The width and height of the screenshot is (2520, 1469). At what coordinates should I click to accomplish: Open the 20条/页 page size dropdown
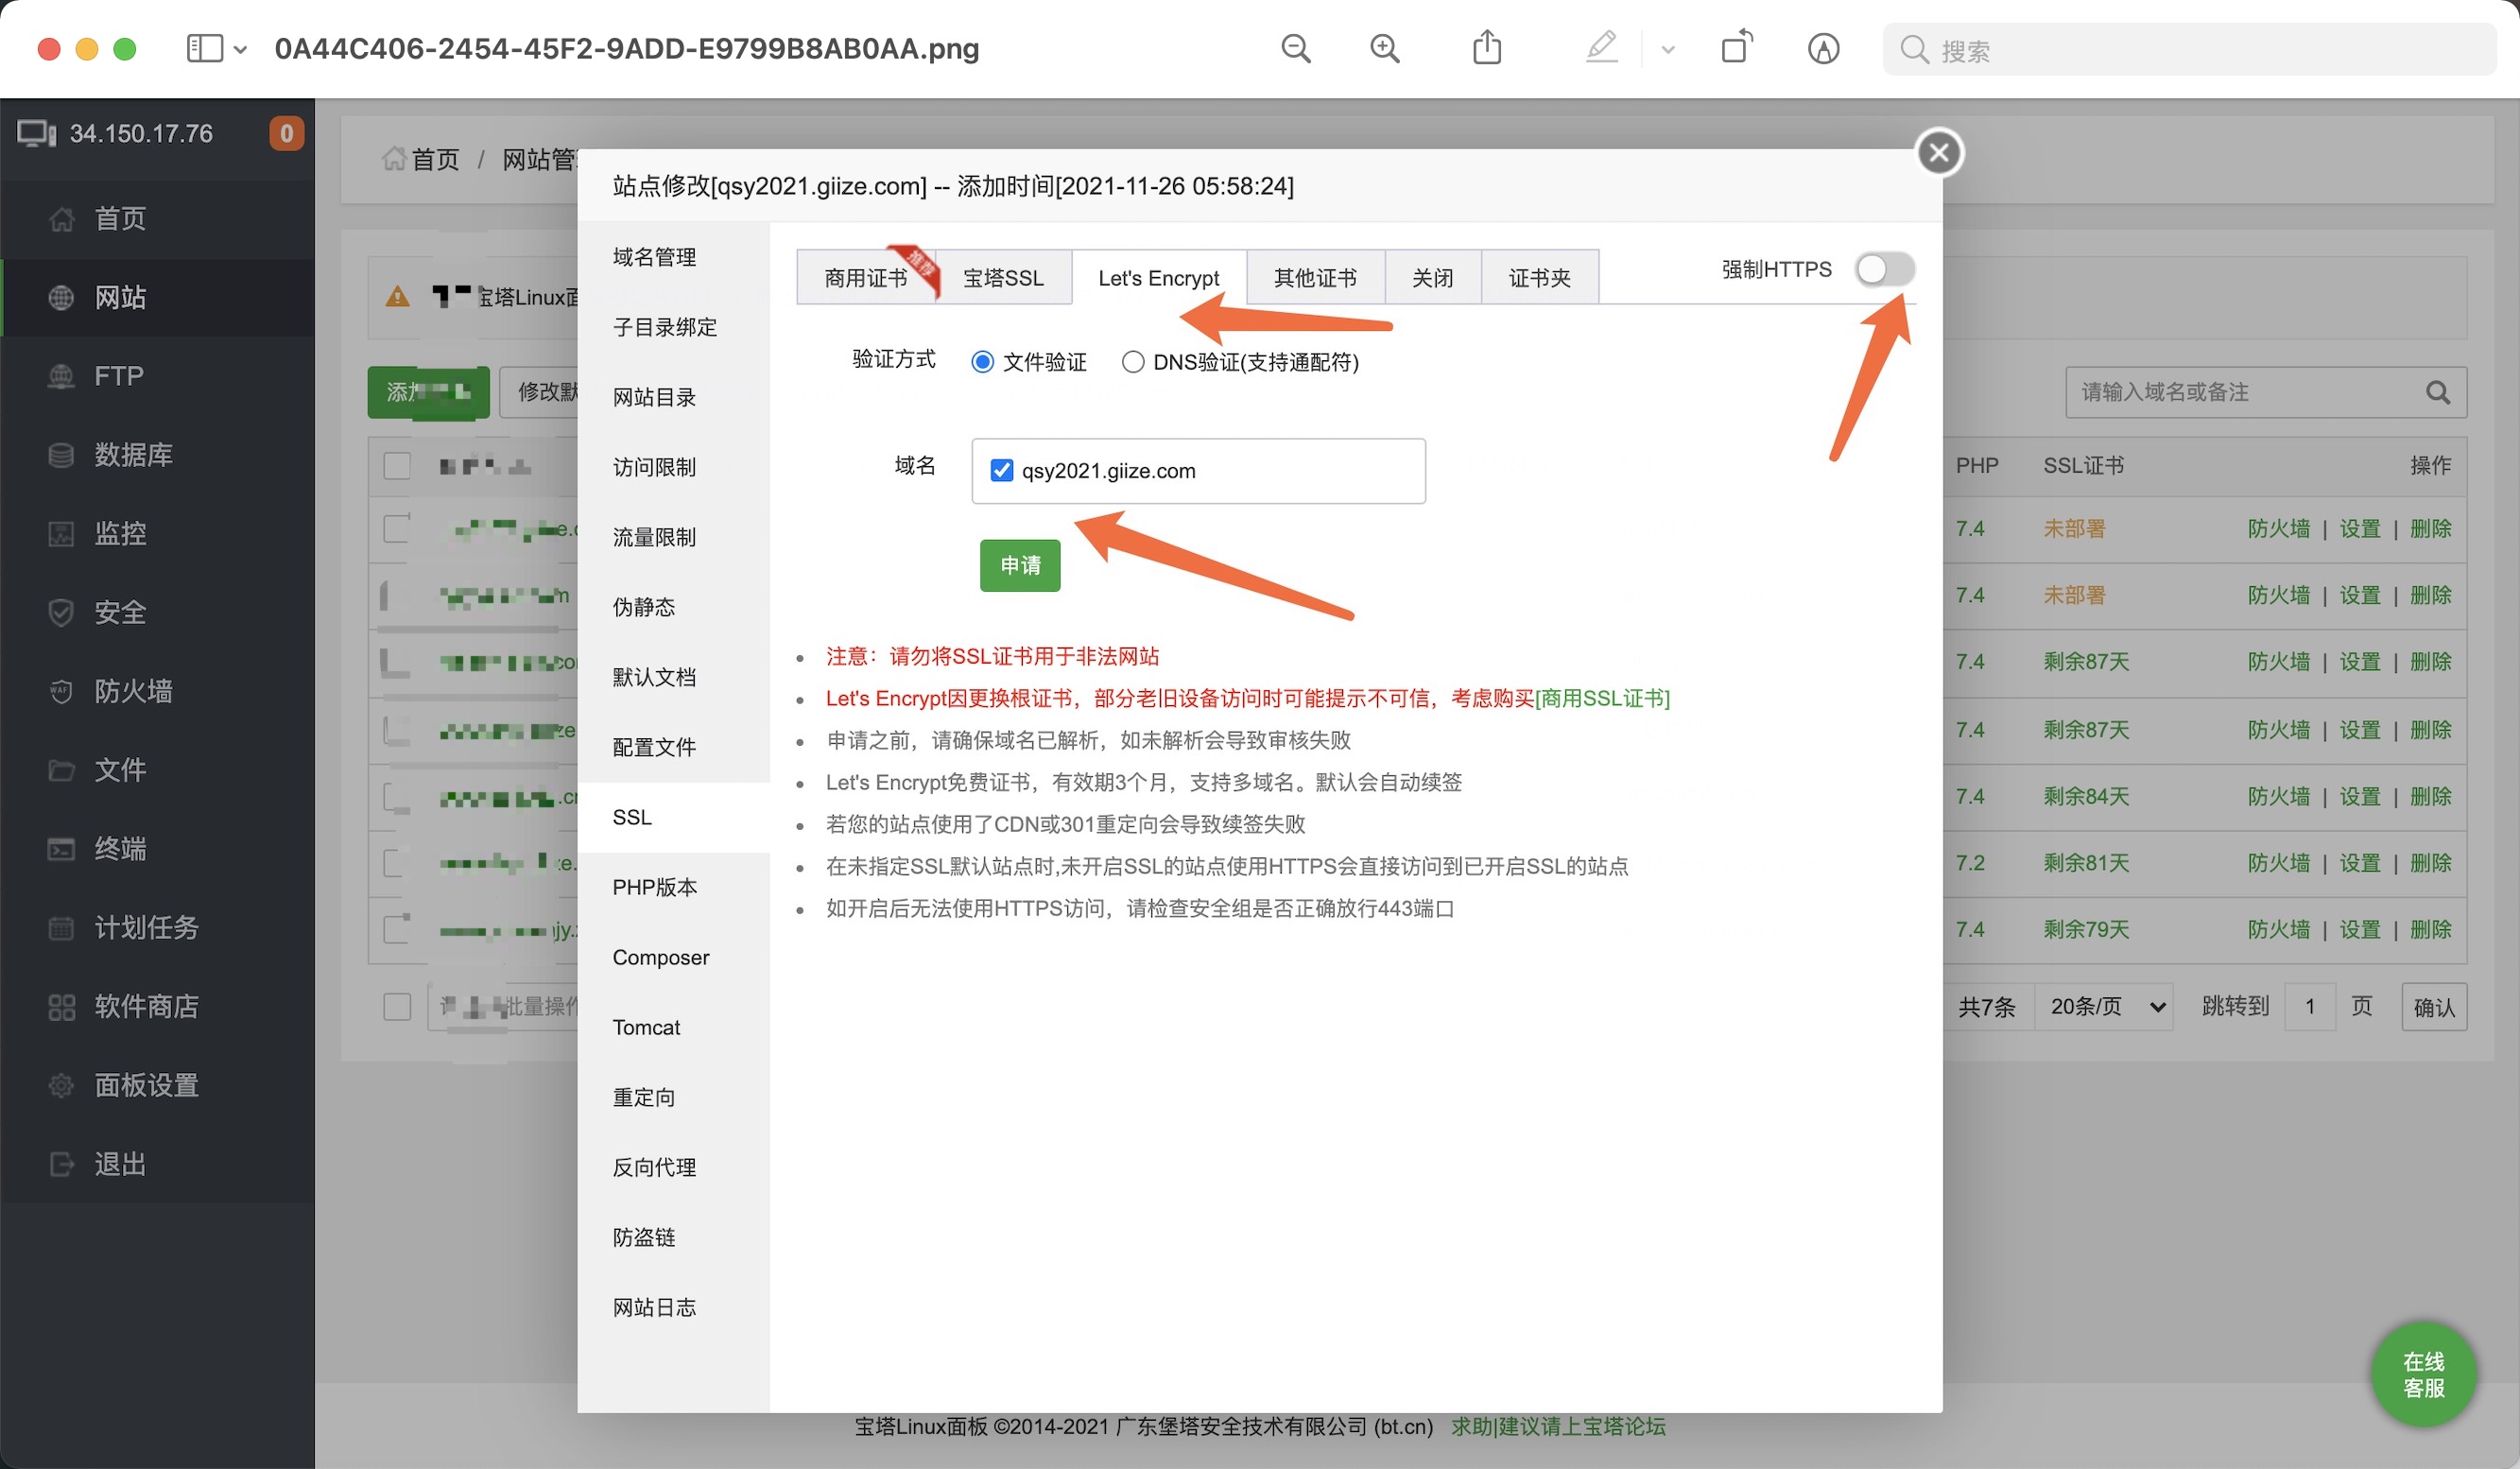point(2105,1007)
